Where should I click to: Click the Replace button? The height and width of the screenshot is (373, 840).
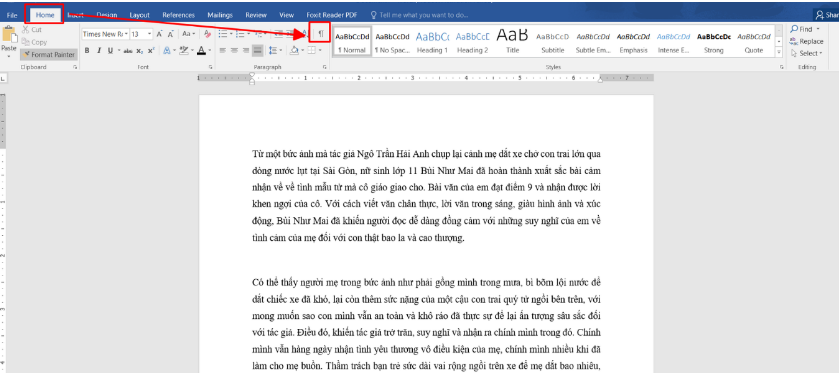(x=807, y=41)
